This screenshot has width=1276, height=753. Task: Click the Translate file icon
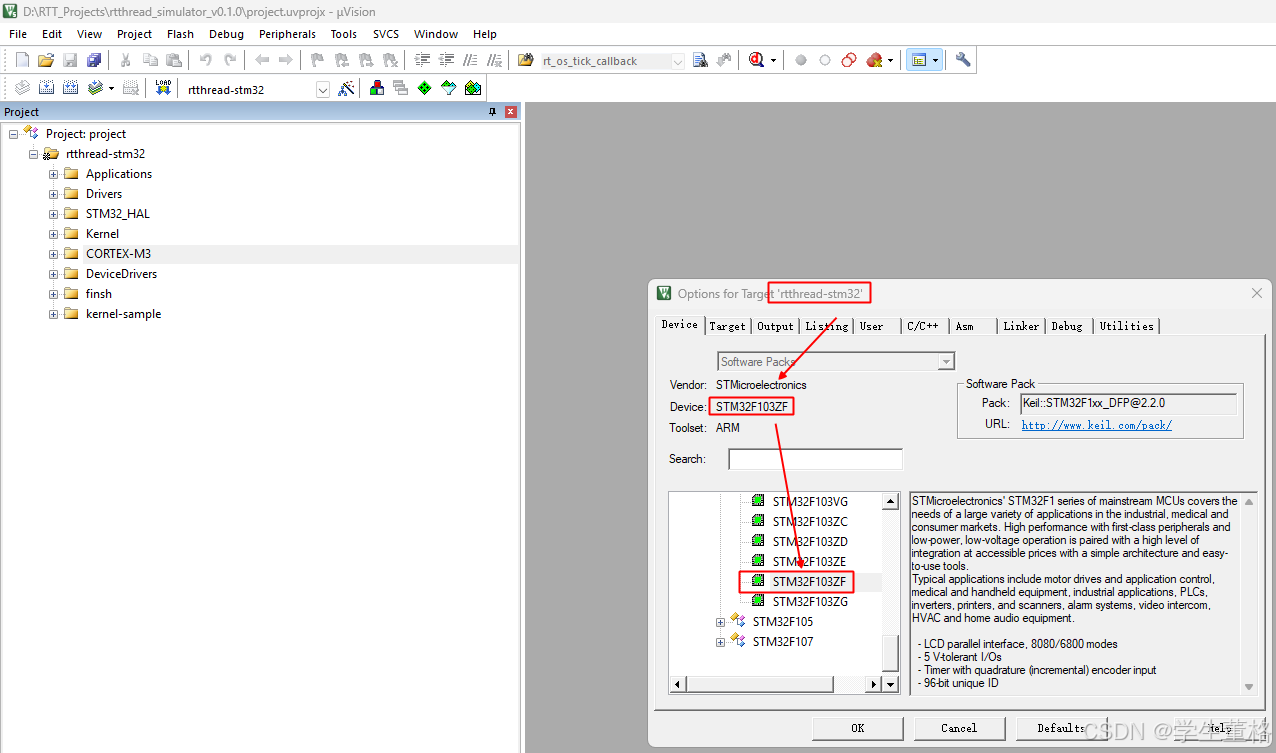[22, 88]
